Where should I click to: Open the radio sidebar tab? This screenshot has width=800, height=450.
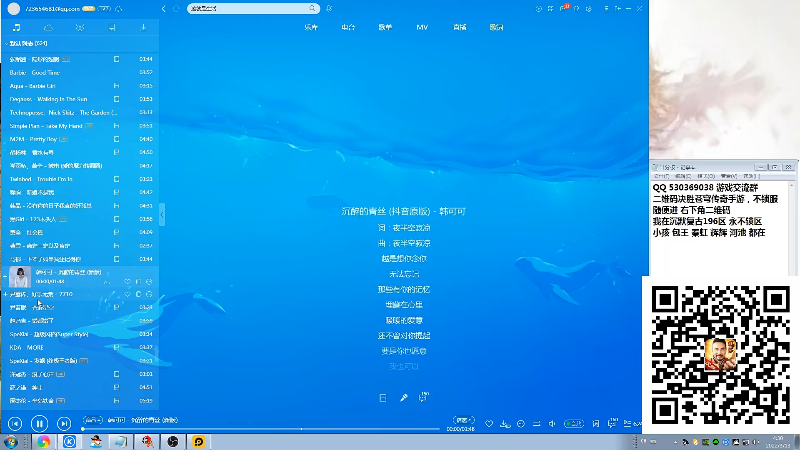(x=80, y=28)
